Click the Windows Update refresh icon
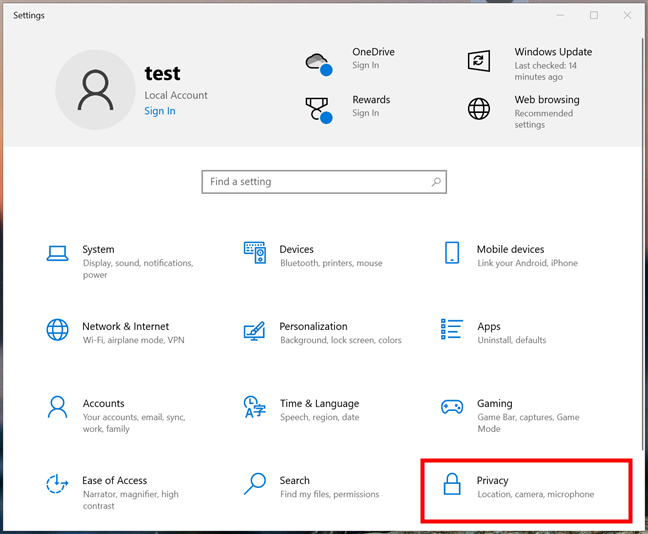The image size is (648, 534). click(x=479, y=61)
